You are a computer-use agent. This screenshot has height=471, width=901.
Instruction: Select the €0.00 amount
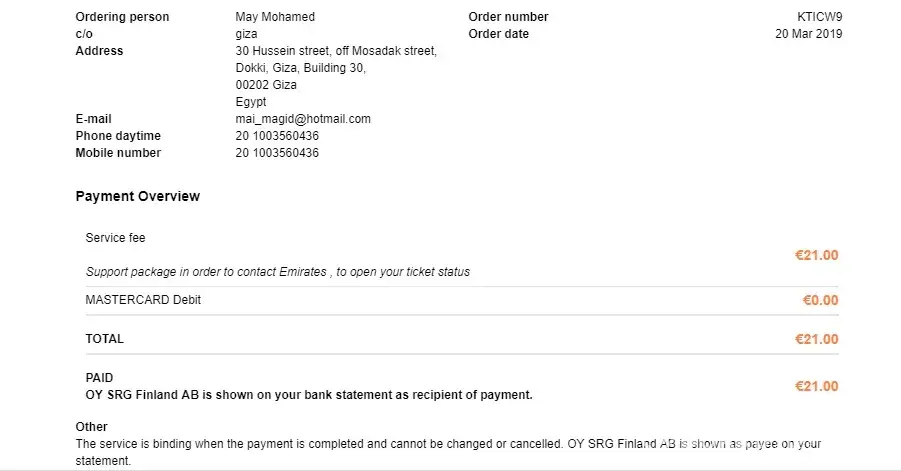coord(820,300)
